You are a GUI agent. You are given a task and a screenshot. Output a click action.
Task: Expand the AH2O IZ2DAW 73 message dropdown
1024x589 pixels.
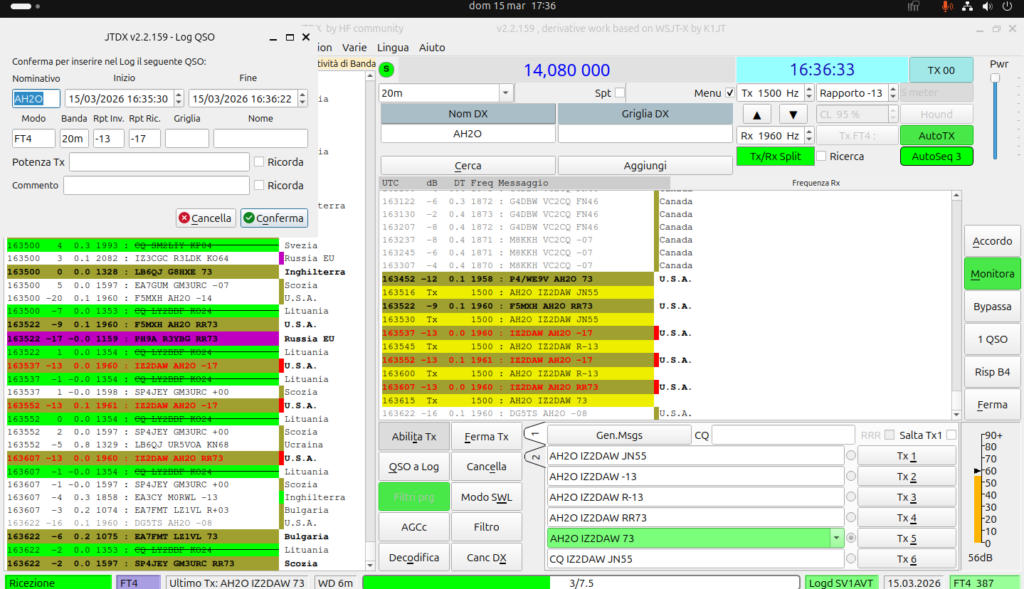[x=836, y=538]
